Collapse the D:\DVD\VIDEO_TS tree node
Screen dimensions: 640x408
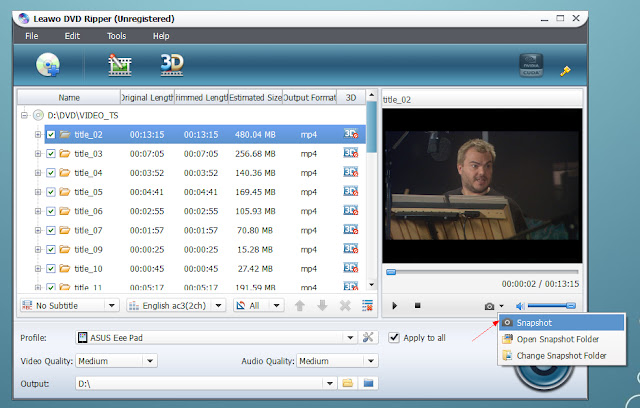click(x=24, y=115)
